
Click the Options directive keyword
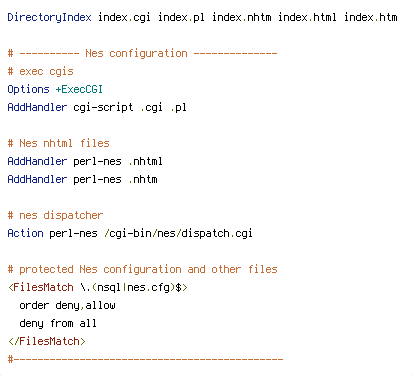tap(28, 89)
